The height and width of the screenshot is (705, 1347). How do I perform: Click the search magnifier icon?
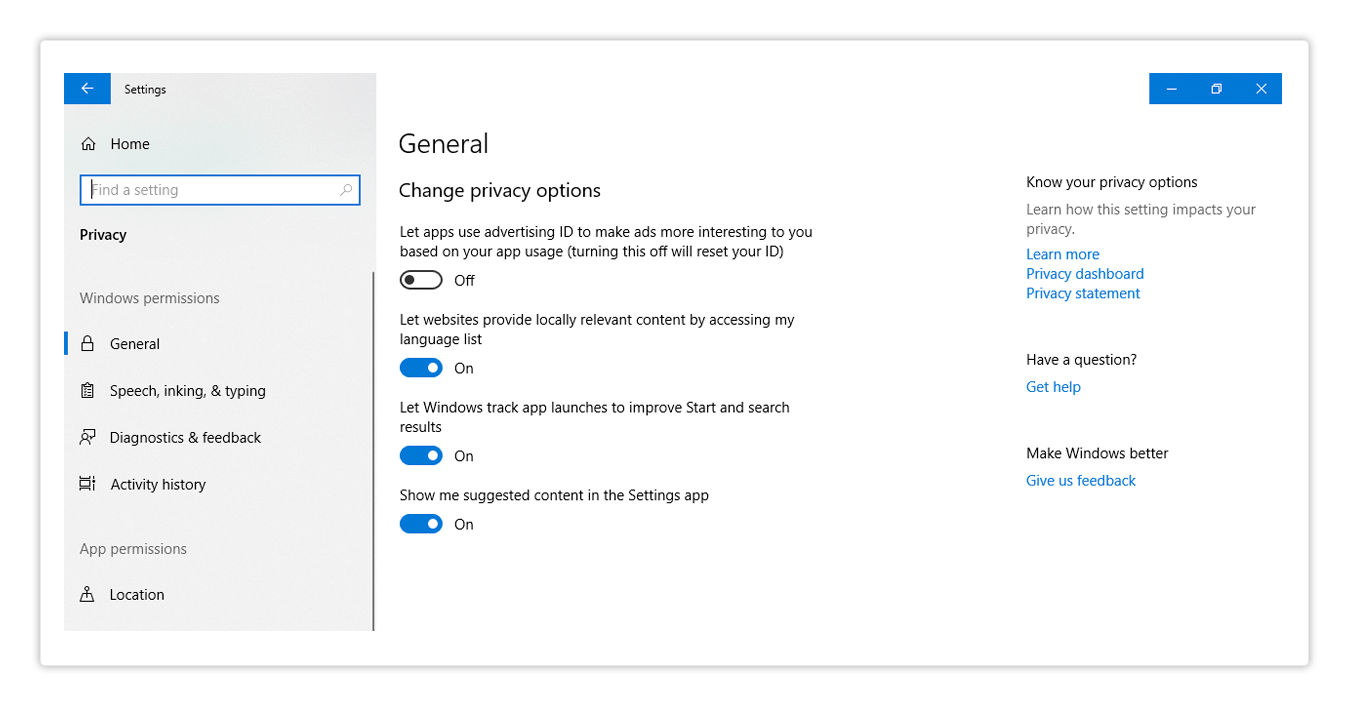346,190
